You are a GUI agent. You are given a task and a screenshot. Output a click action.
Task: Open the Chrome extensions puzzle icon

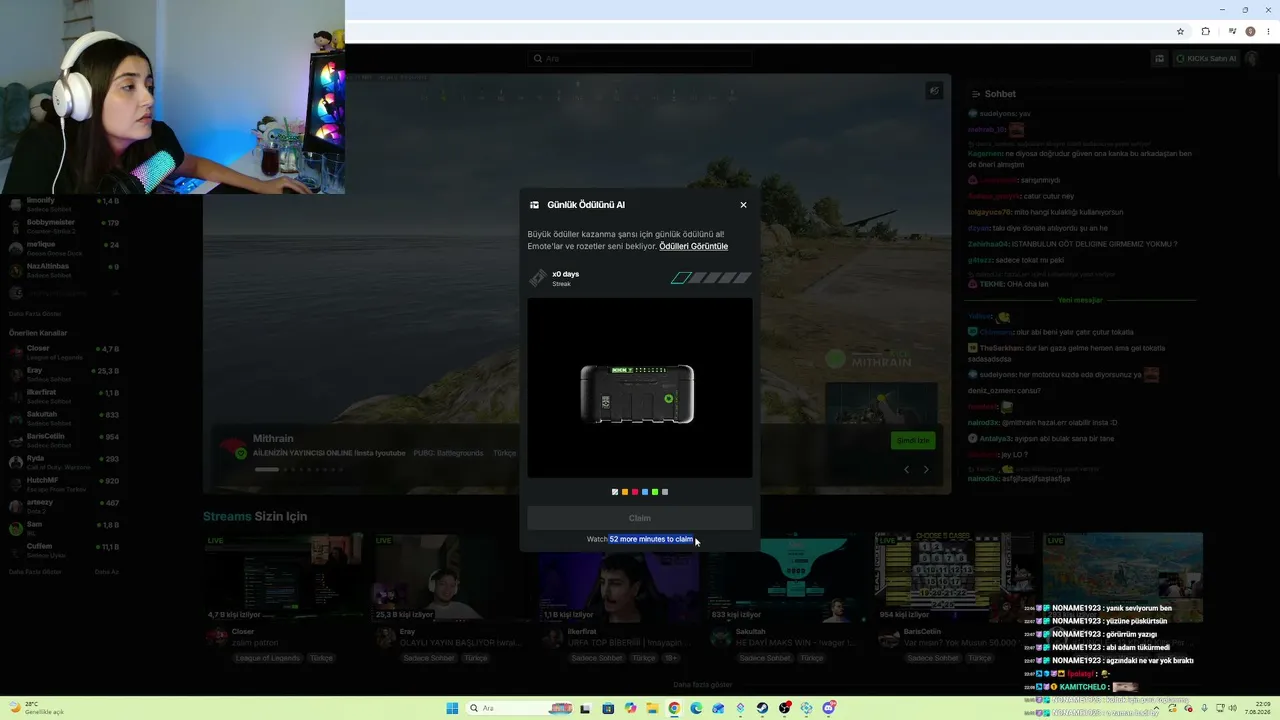(x=1206, y=31)
